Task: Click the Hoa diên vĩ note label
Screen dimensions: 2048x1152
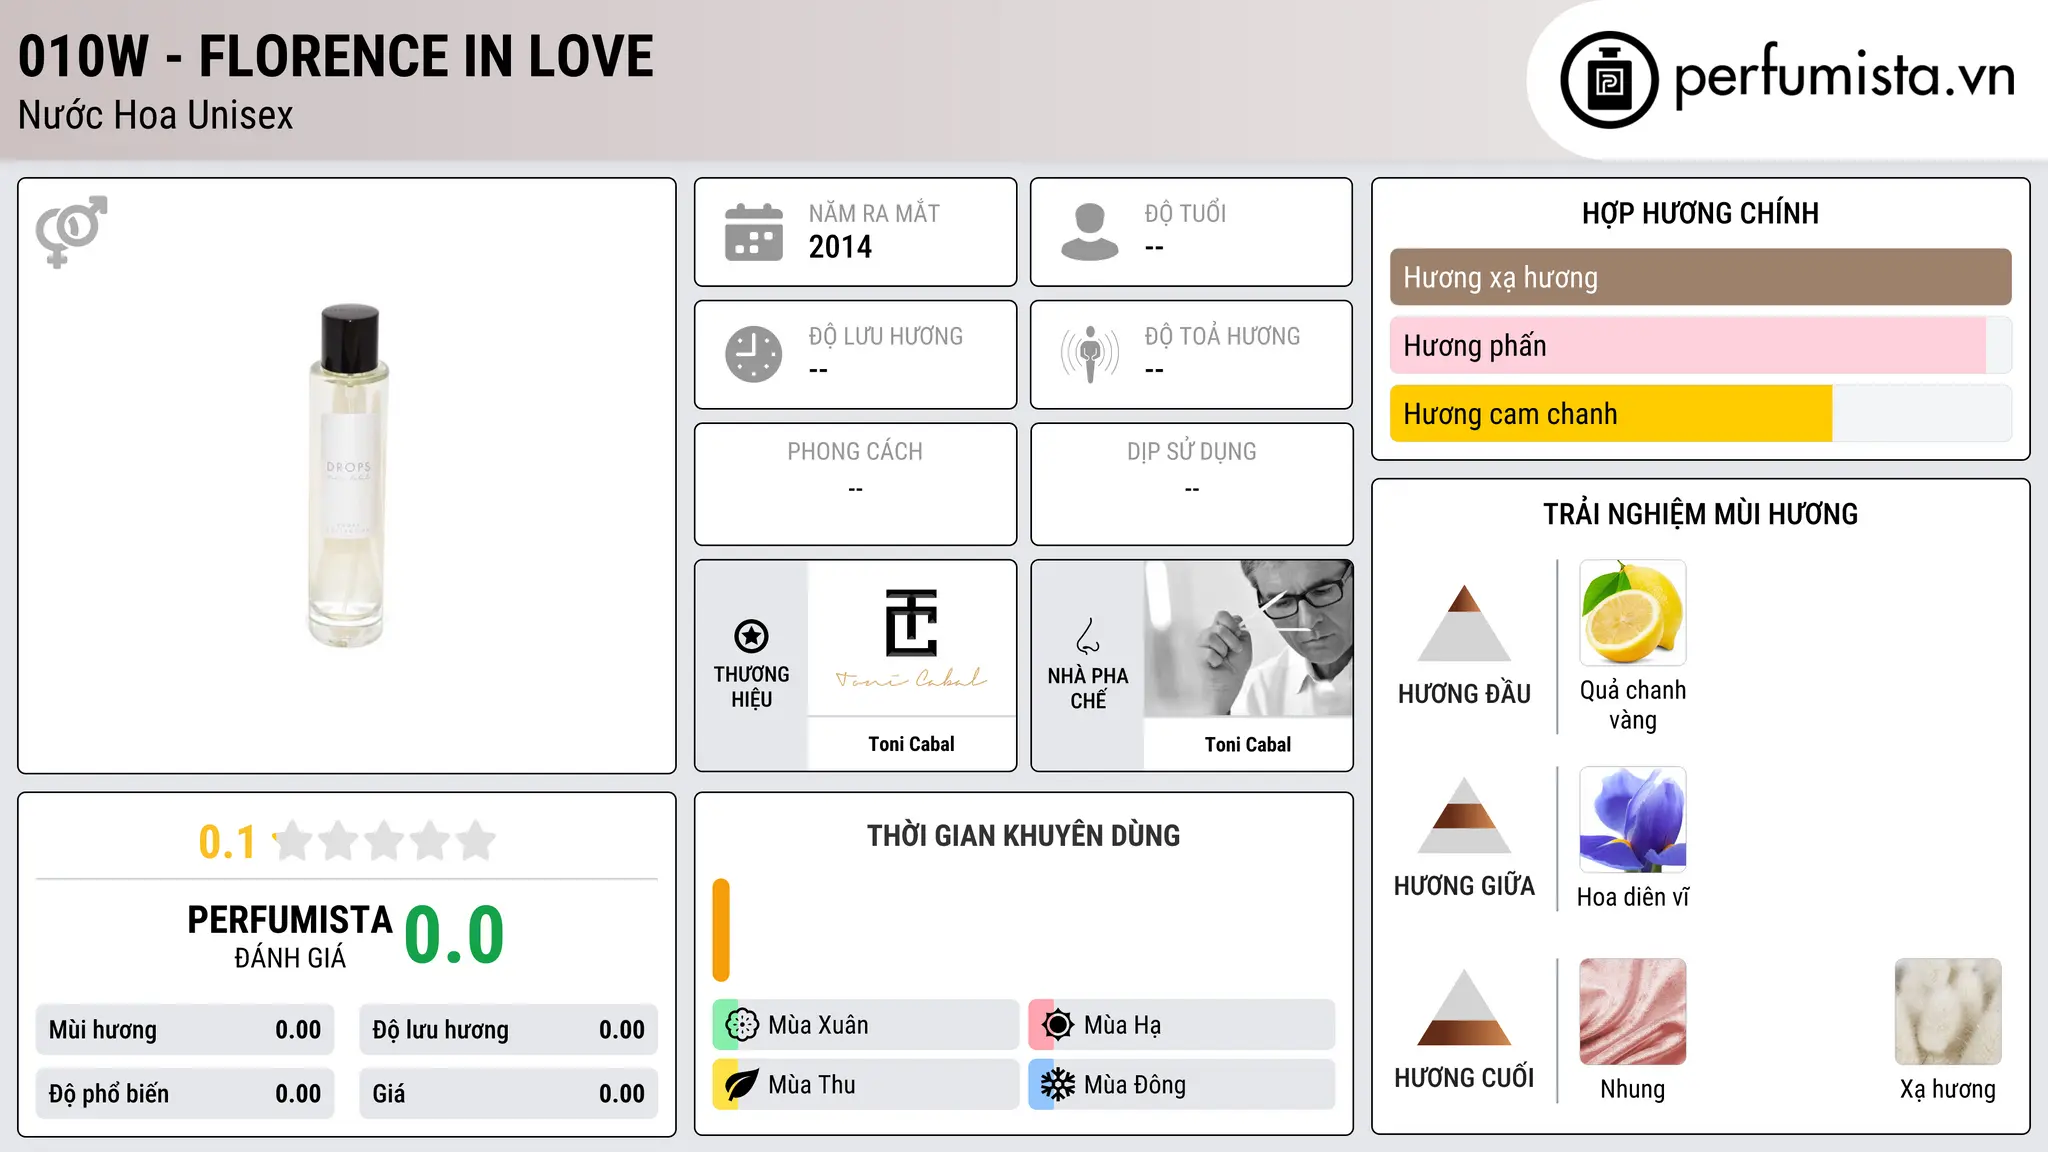Action: 1633,897
